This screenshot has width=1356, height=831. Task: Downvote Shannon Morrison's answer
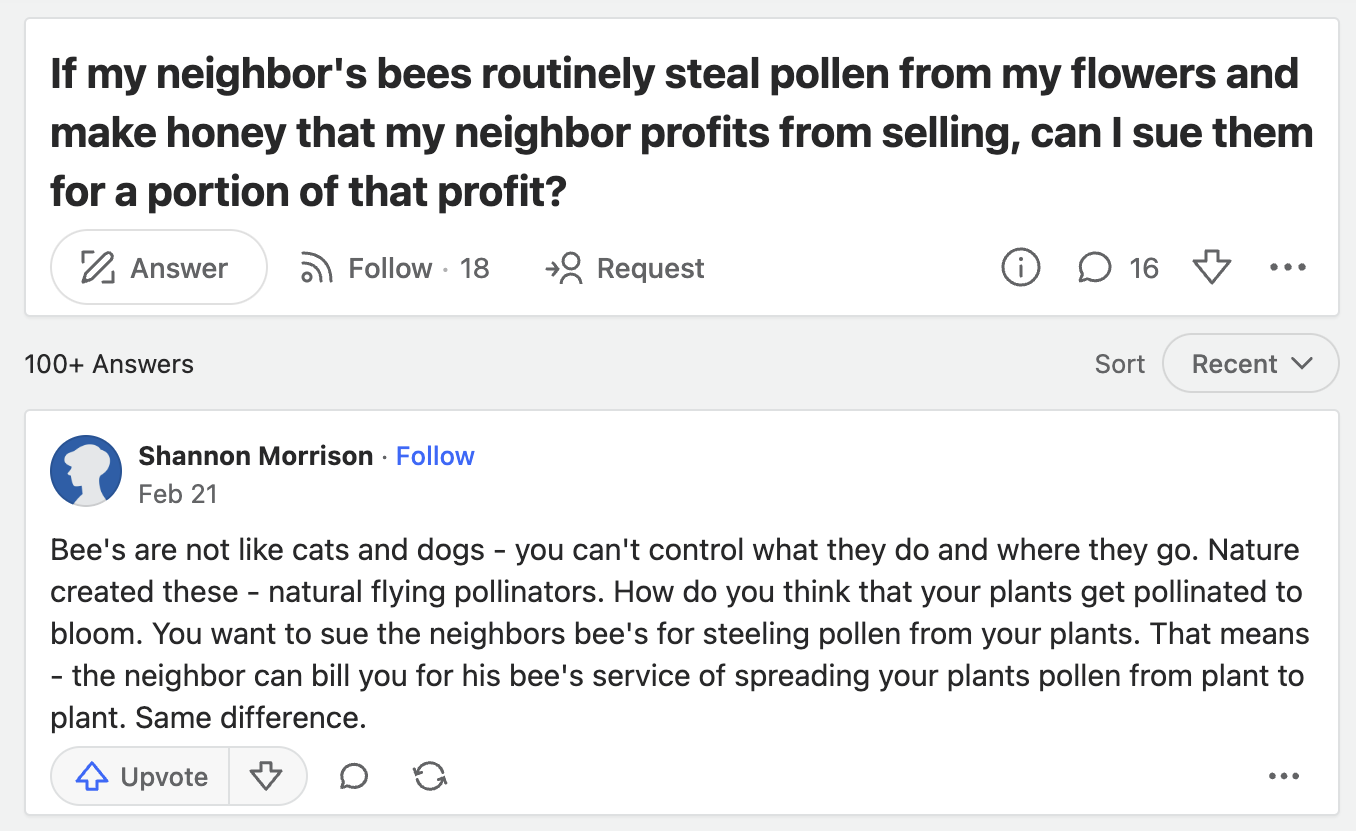[268, 776]
